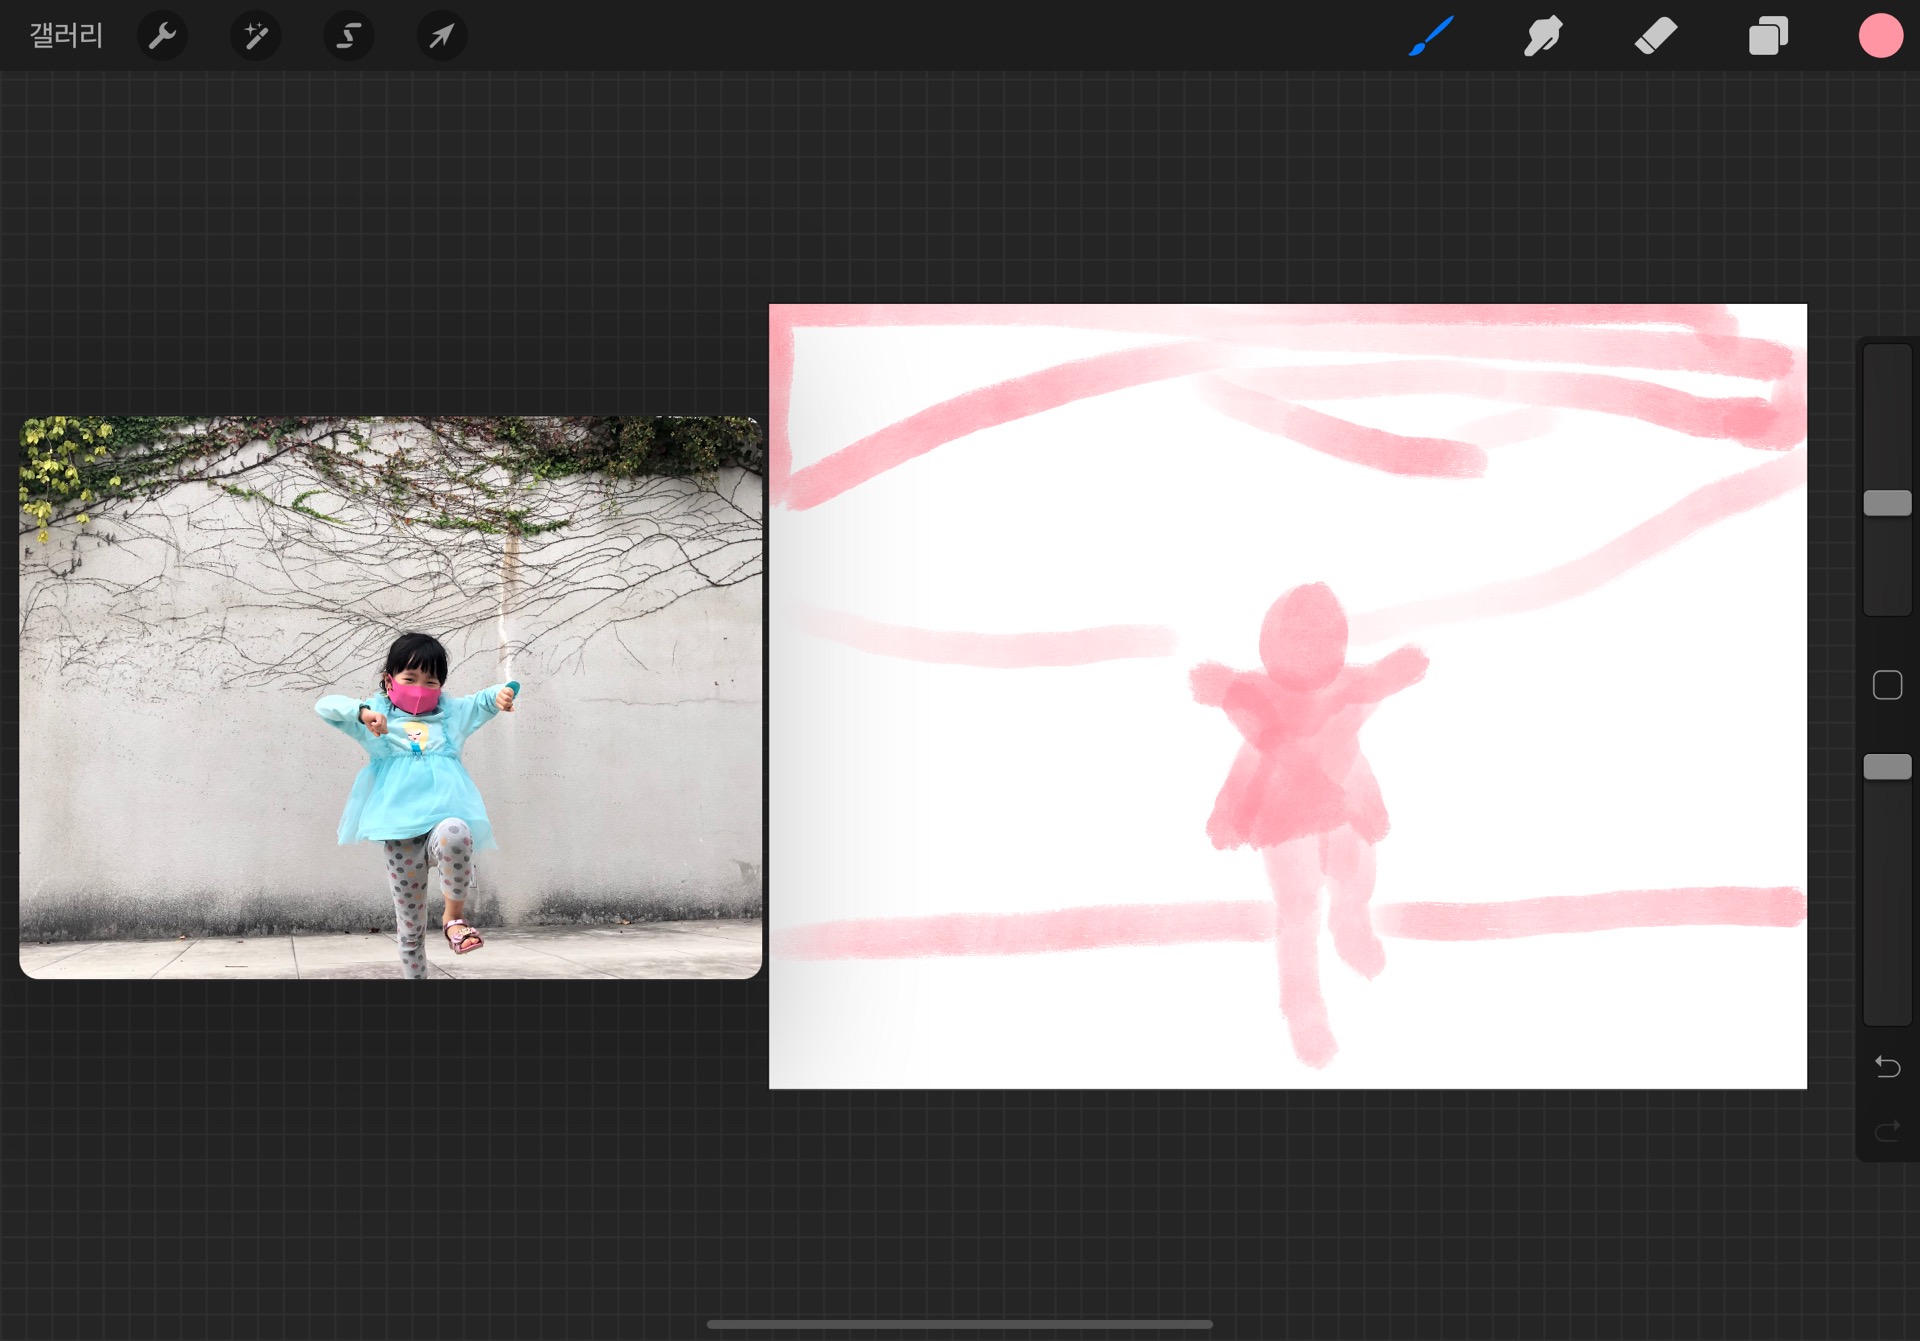Click the brush size slider handle
The image size is (1920, 1341).
pos(1887,503)
